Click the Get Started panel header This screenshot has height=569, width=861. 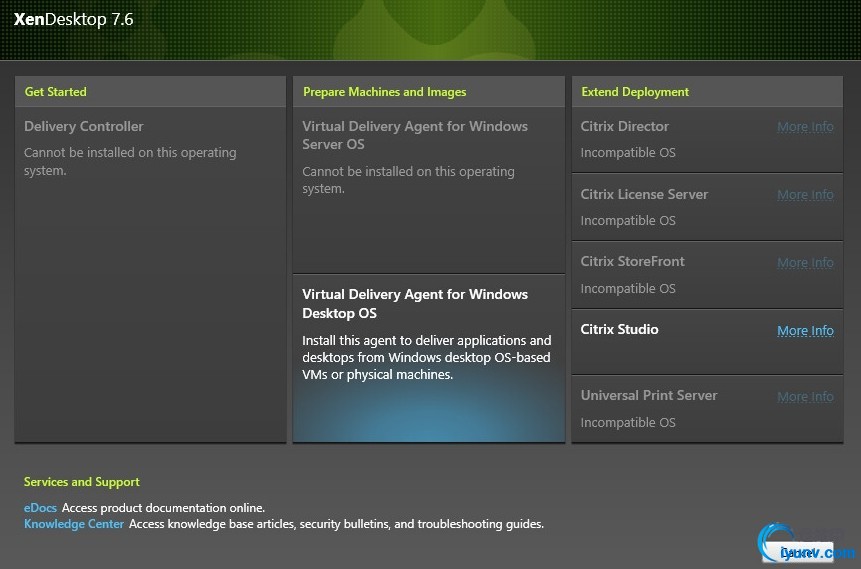tap(150, 92)
